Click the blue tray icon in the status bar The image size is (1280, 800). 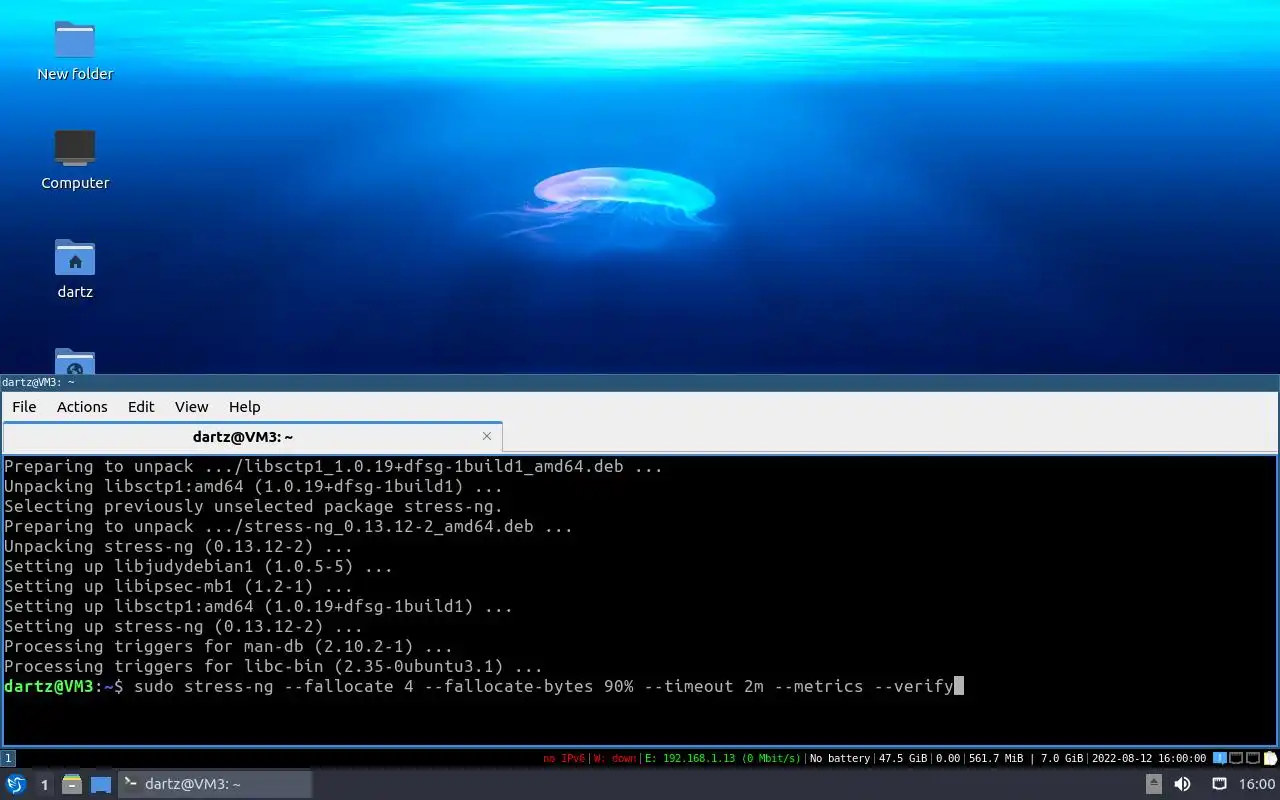pos(1219,758)
